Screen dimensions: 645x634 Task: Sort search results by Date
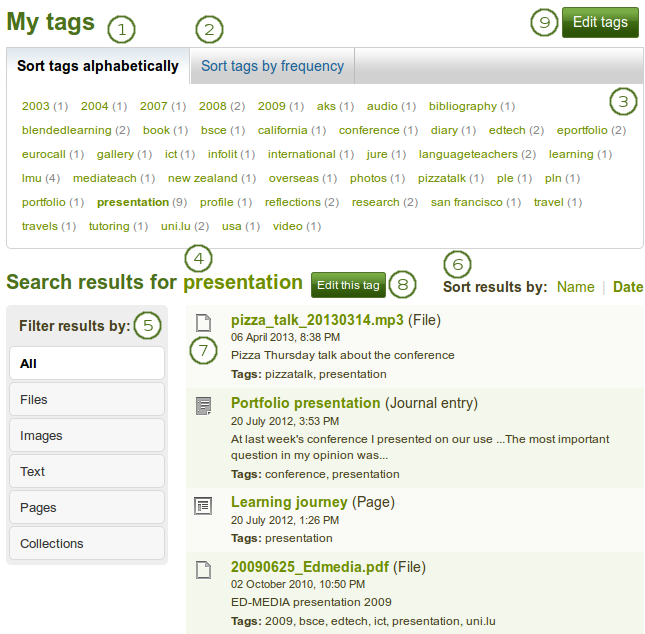click(628, 287)
